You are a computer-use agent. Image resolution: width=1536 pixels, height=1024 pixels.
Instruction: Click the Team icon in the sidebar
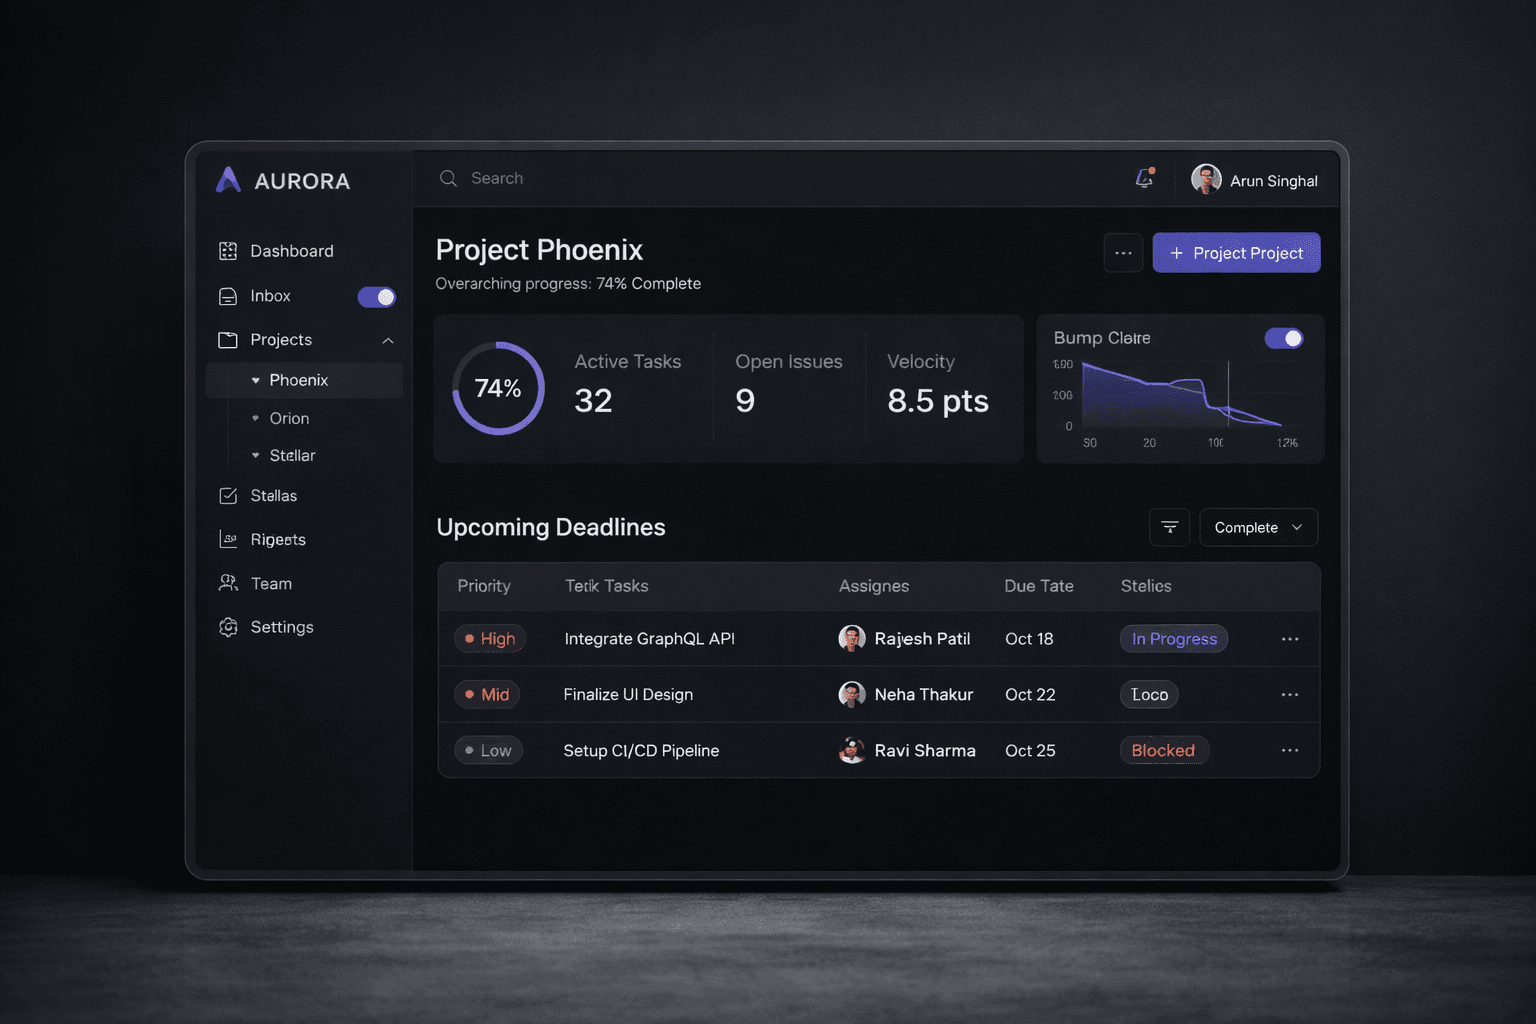coord(228,583)
